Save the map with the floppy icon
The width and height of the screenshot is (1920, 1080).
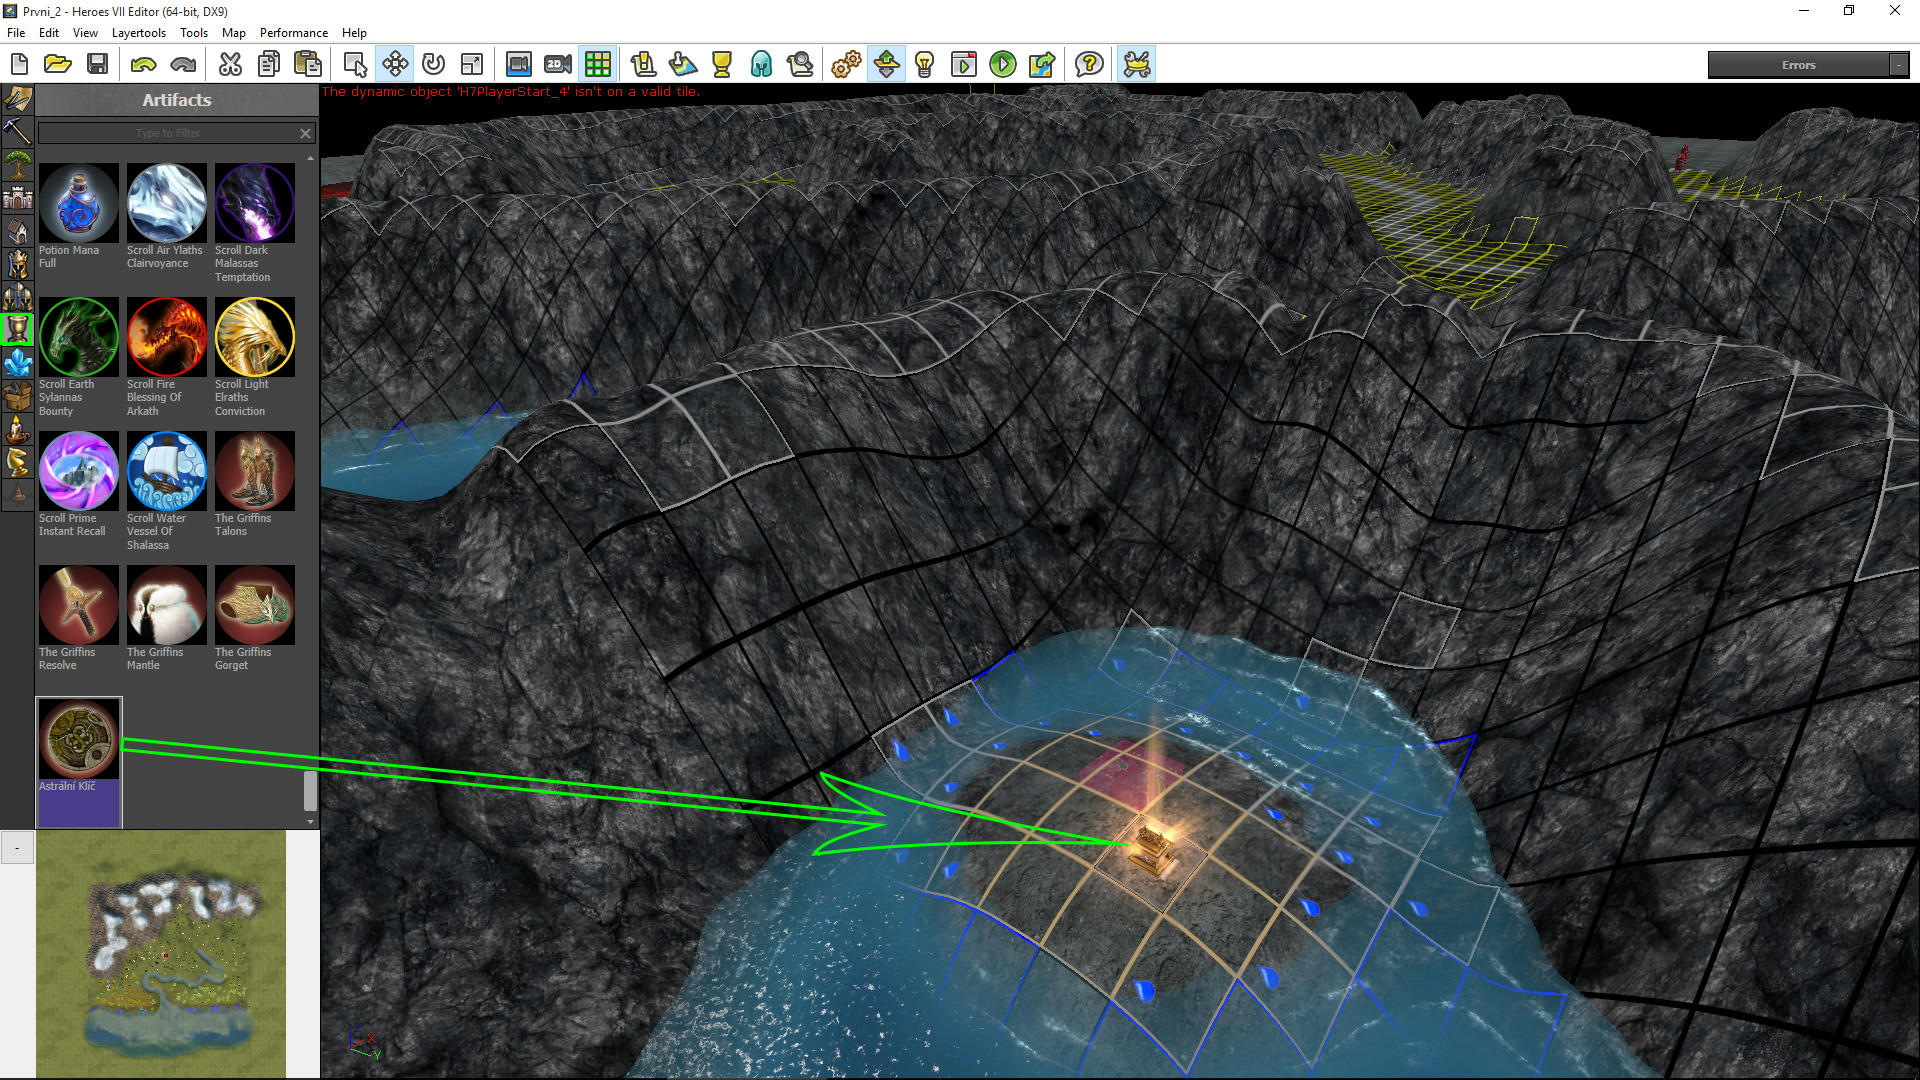[97, 65]
